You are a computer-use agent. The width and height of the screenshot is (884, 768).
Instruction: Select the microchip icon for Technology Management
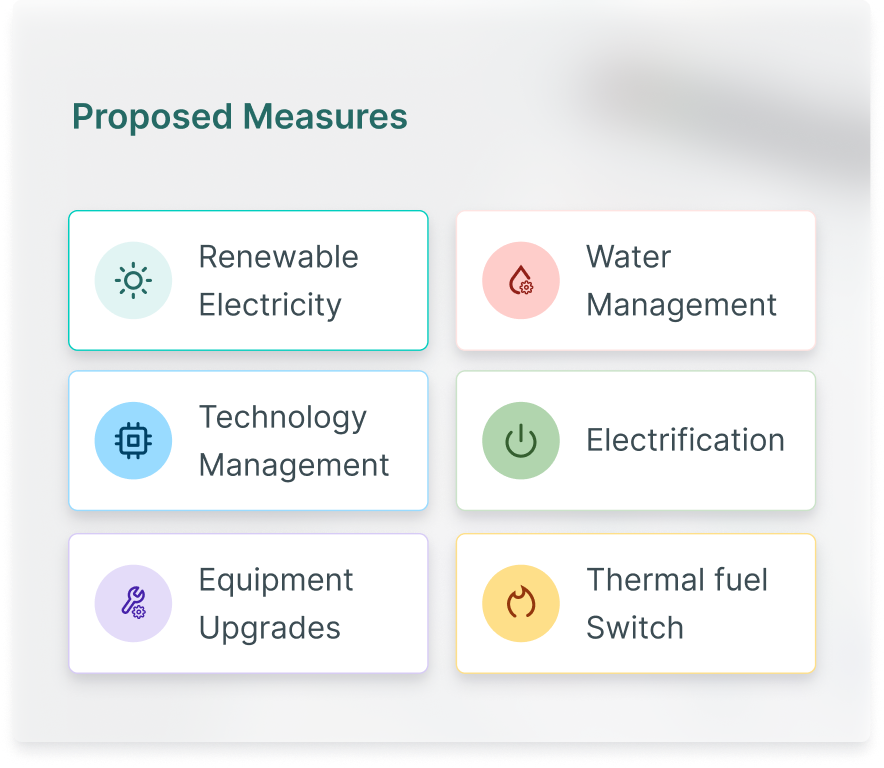[133, 440]
